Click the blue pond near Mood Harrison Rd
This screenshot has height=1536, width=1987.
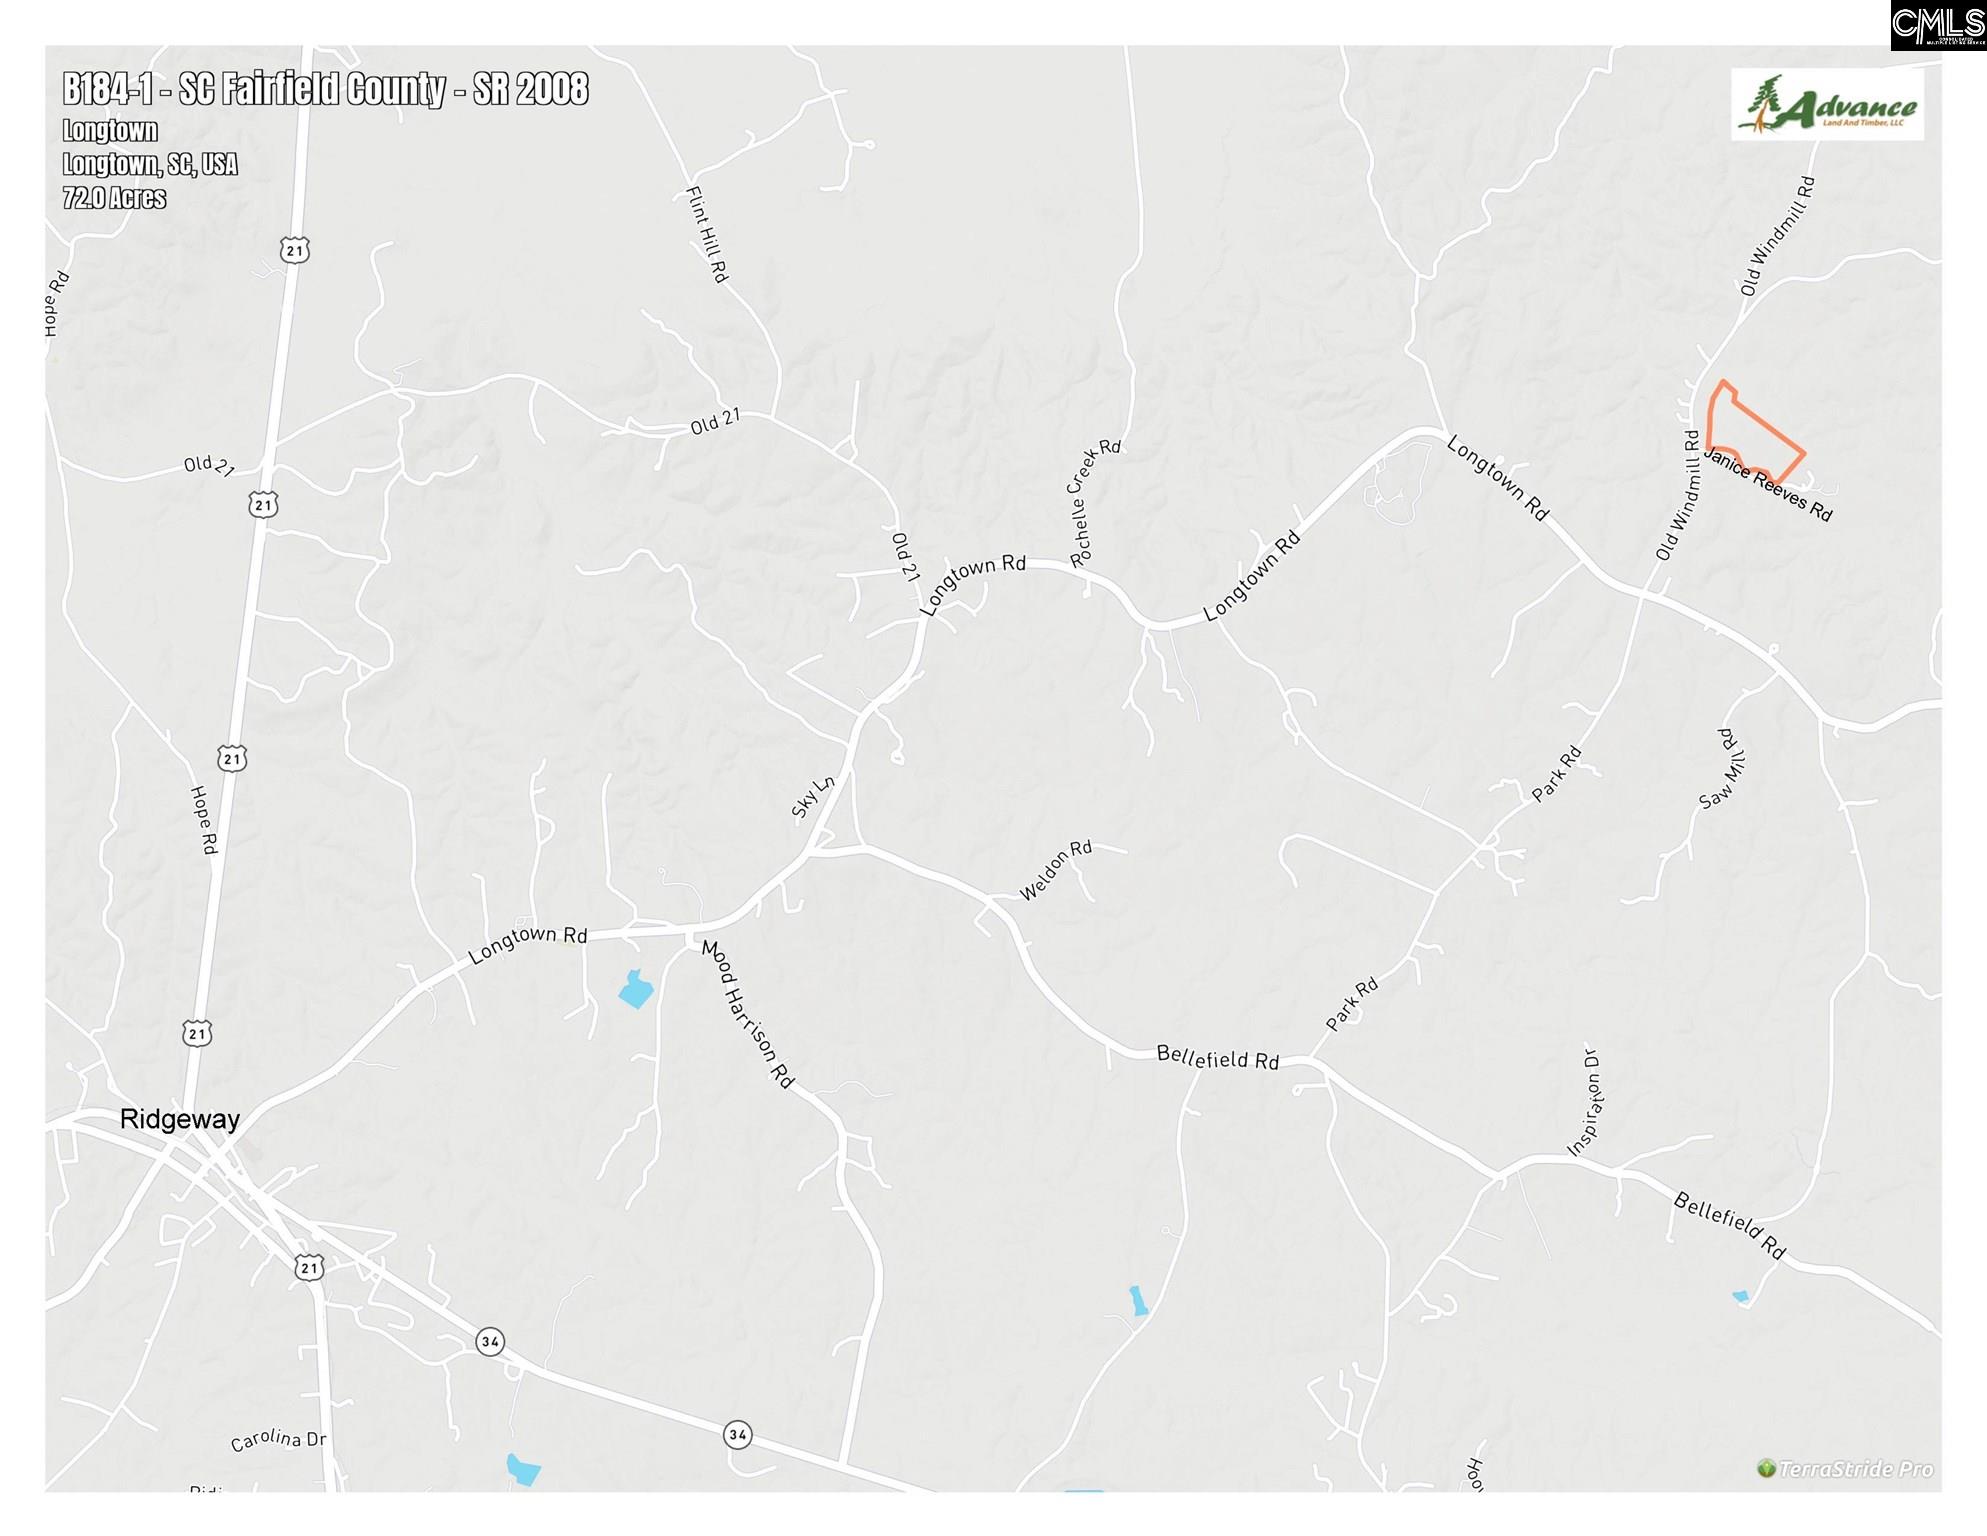(x=635, y=989)
